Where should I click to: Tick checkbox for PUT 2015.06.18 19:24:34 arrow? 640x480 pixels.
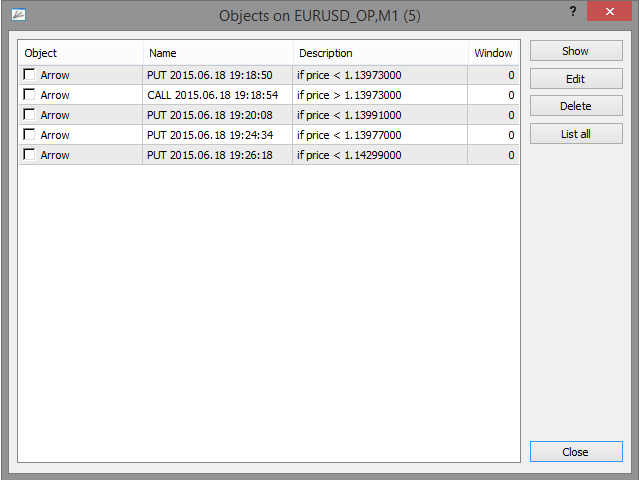[x=29, y=134]
